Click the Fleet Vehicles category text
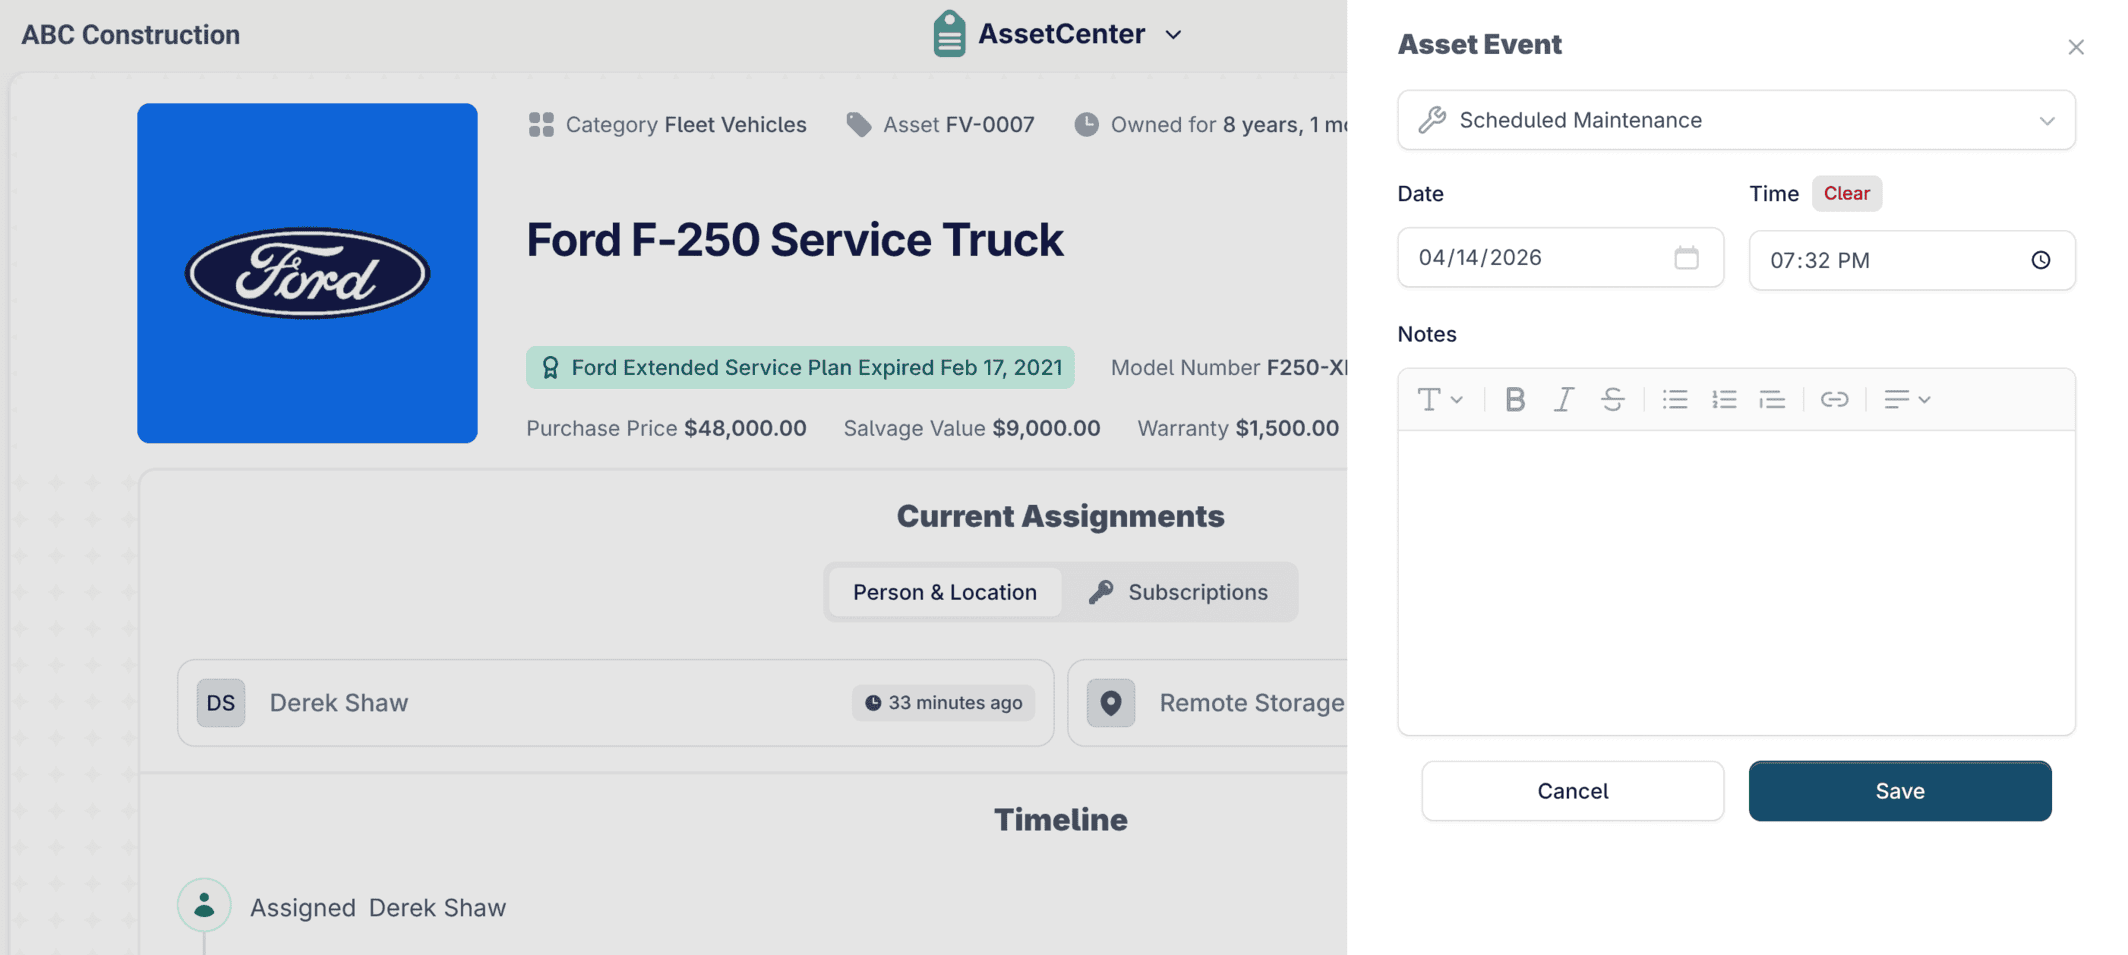This screenshot has width=2128, height=955. [x=735, y=125]
